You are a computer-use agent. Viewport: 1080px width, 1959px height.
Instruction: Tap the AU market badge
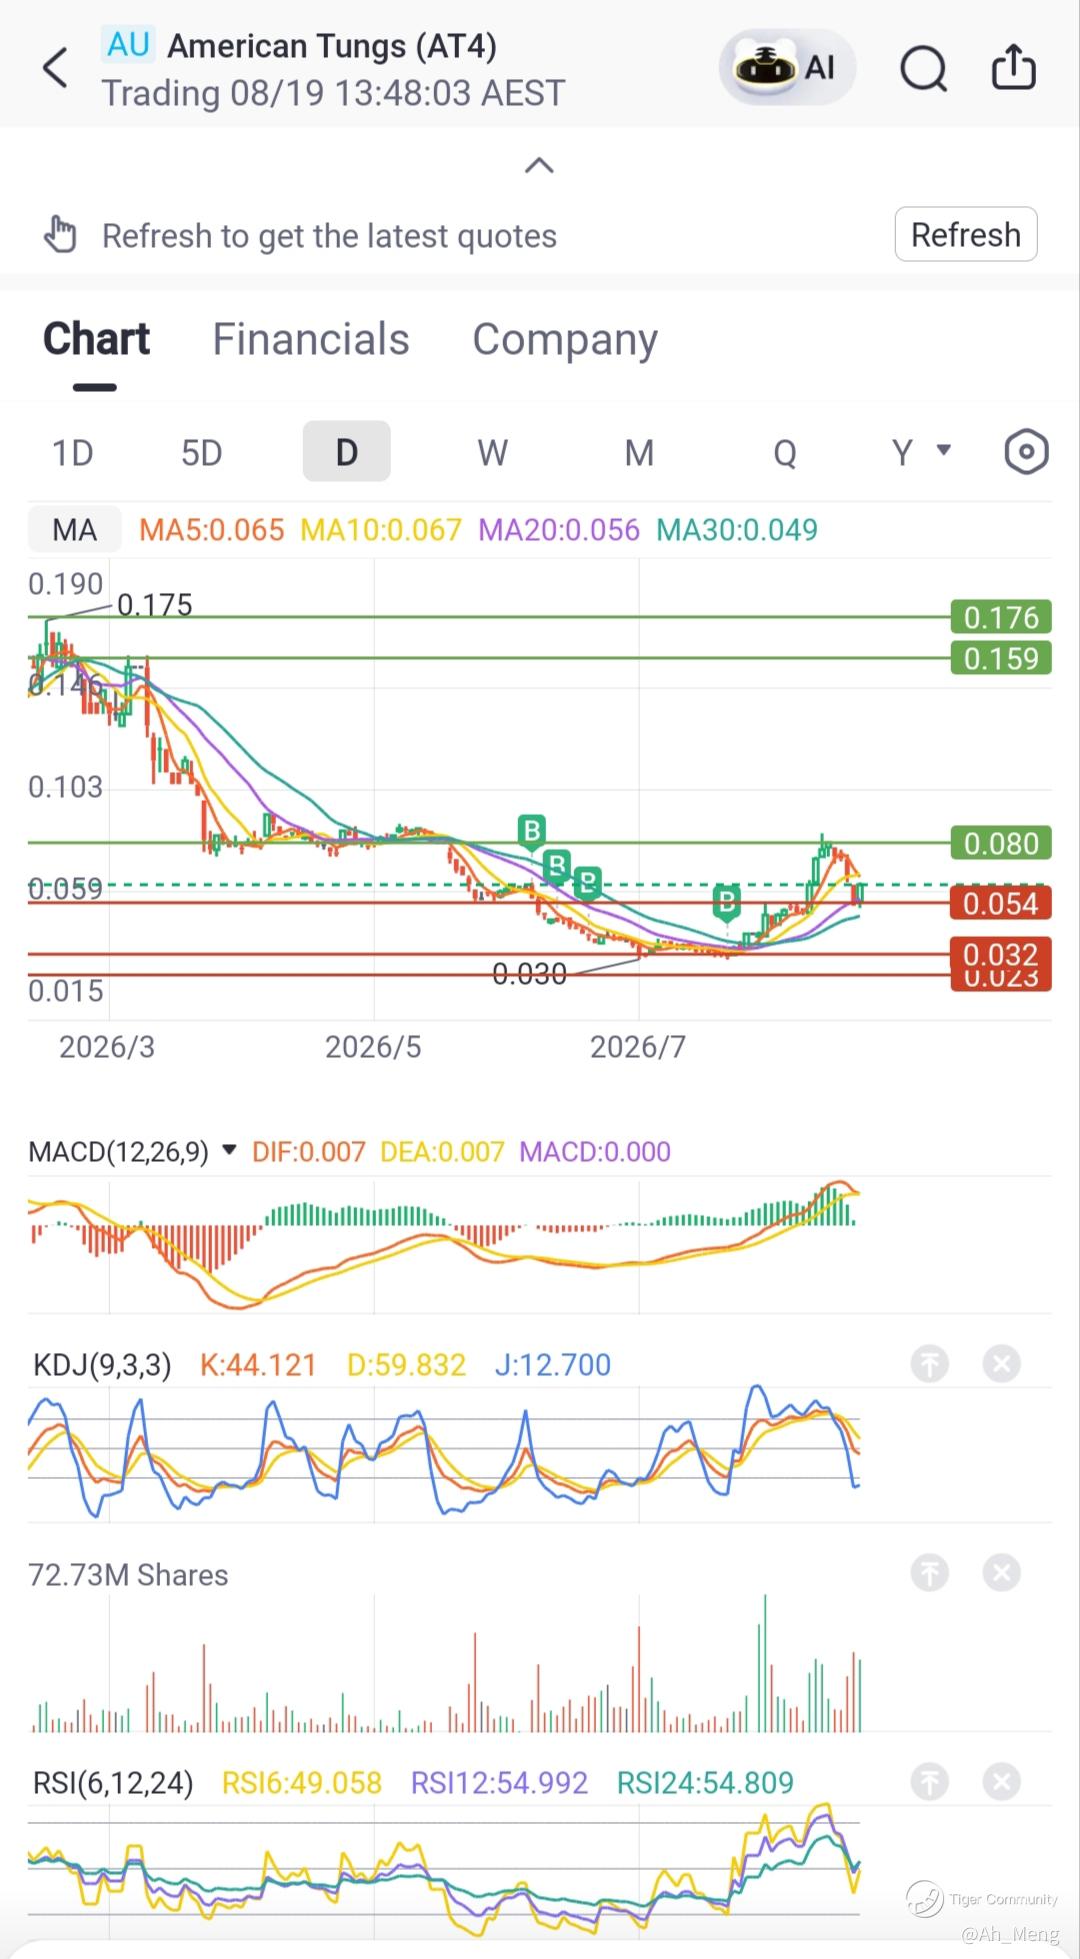click(128, 45)
